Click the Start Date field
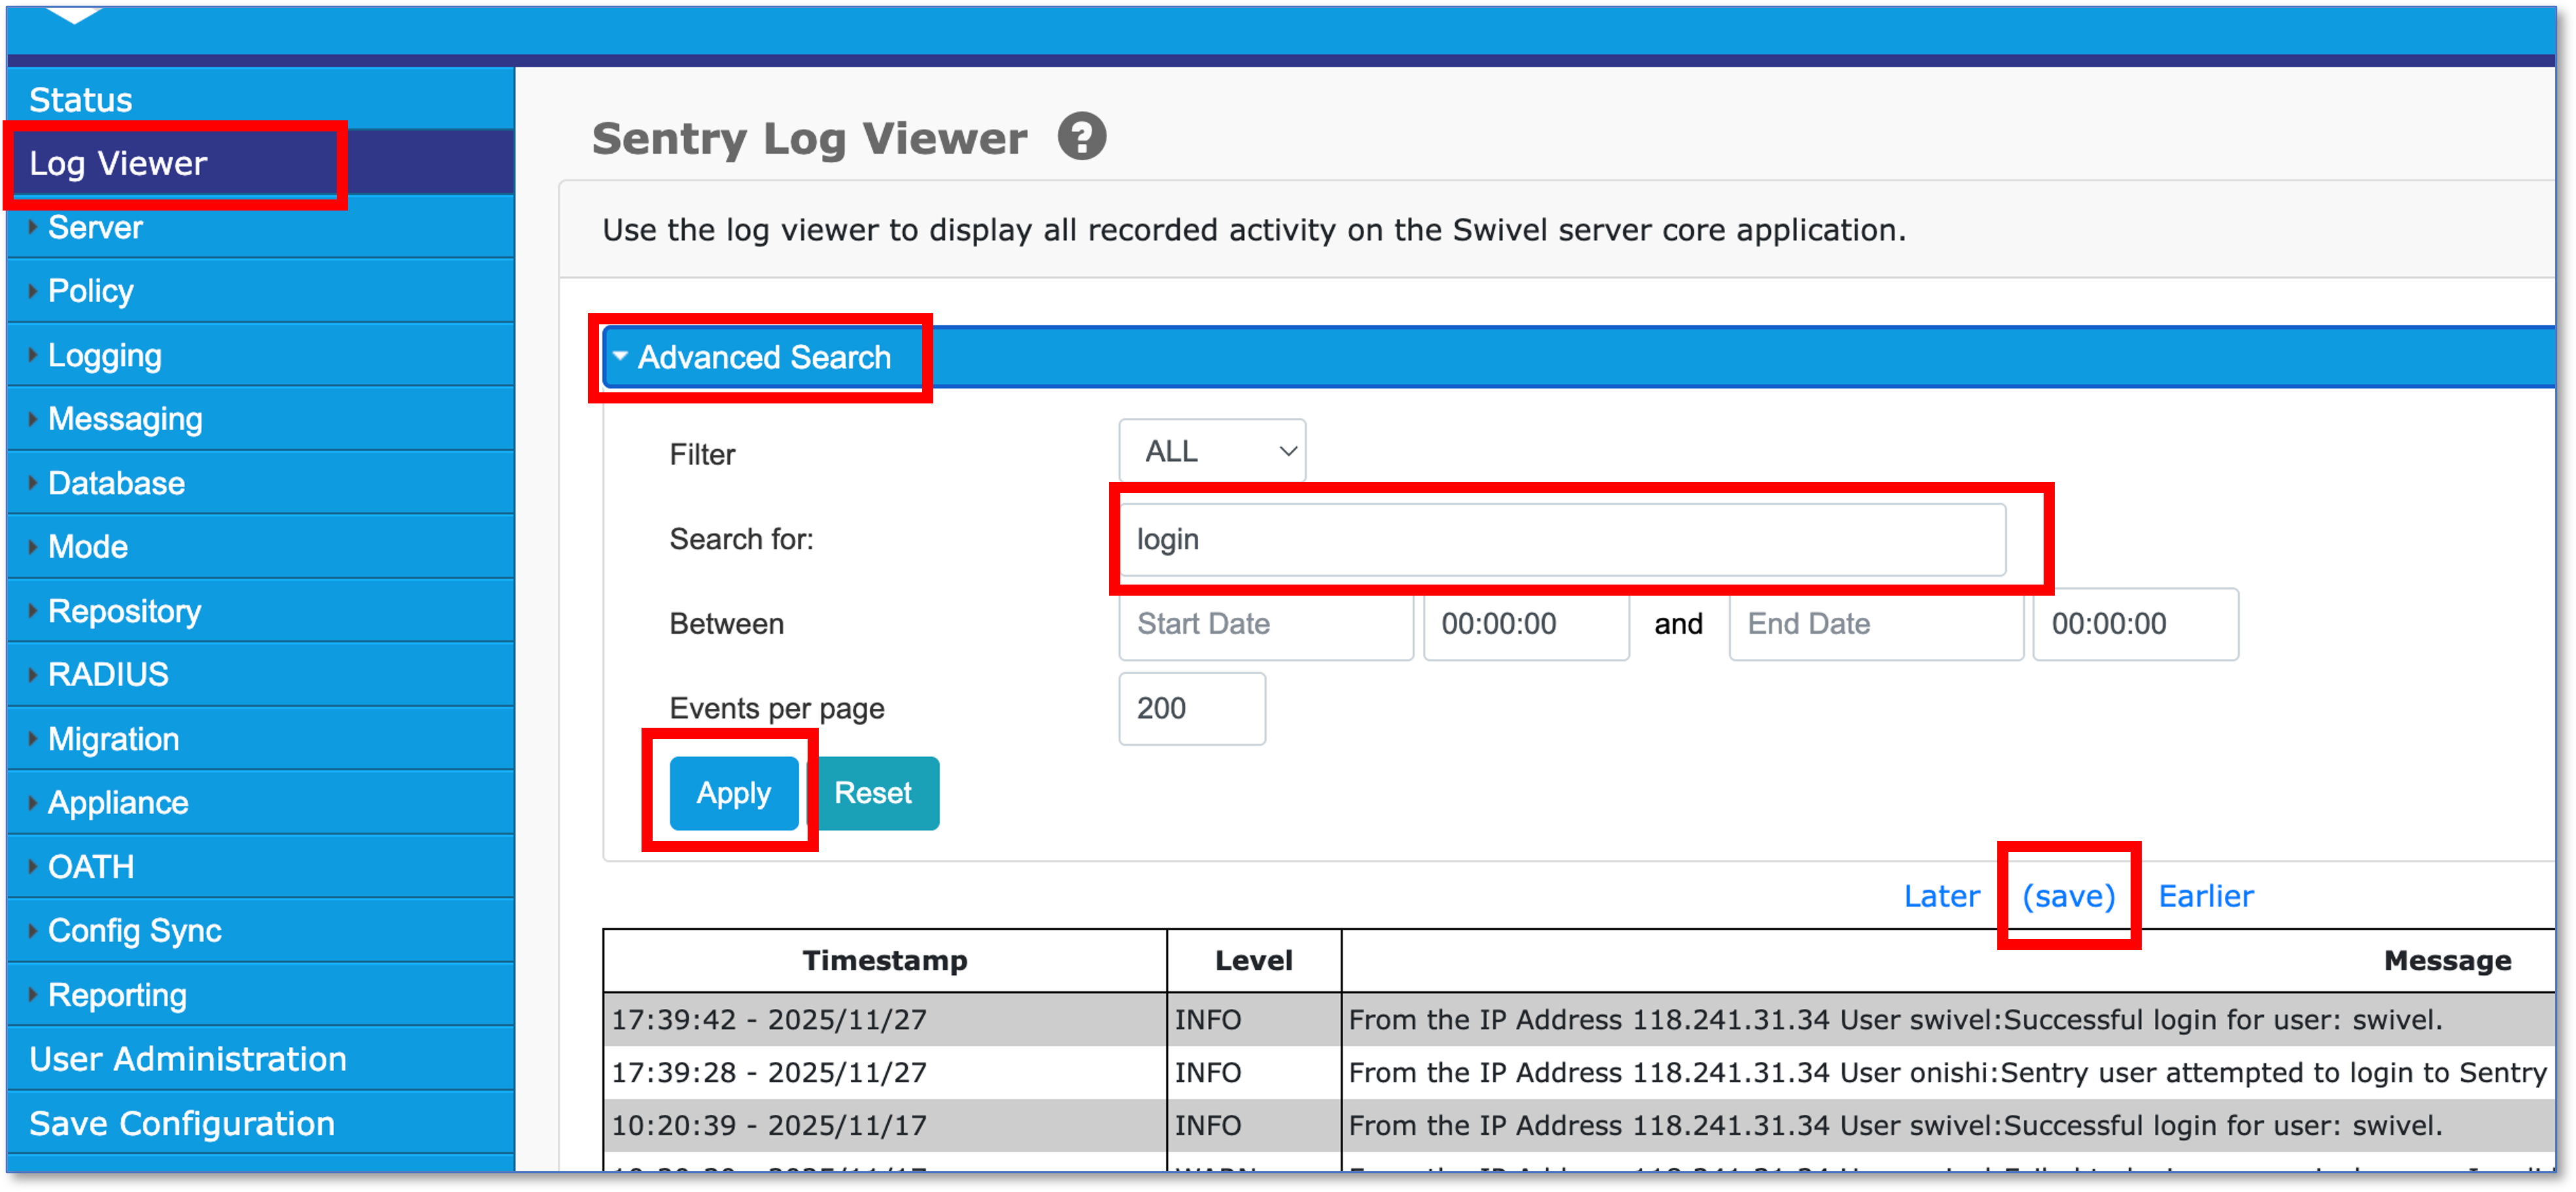This screenshot has width=2576, height=1192. pos(1264,624)
